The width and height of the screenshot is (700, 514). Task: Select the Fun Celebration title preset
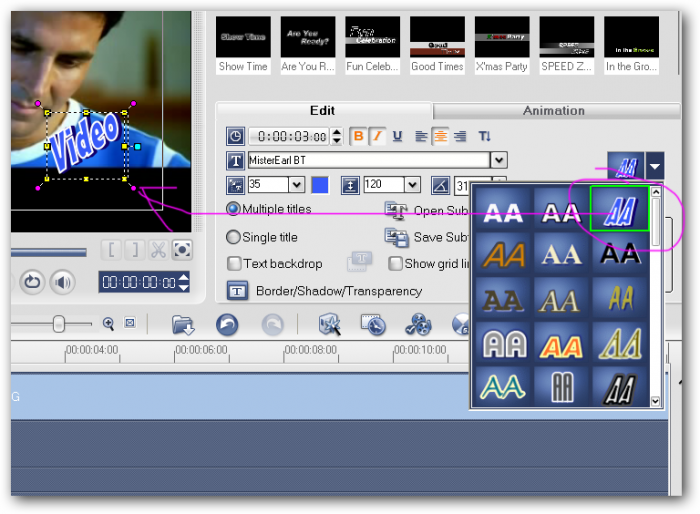(372, 45)
